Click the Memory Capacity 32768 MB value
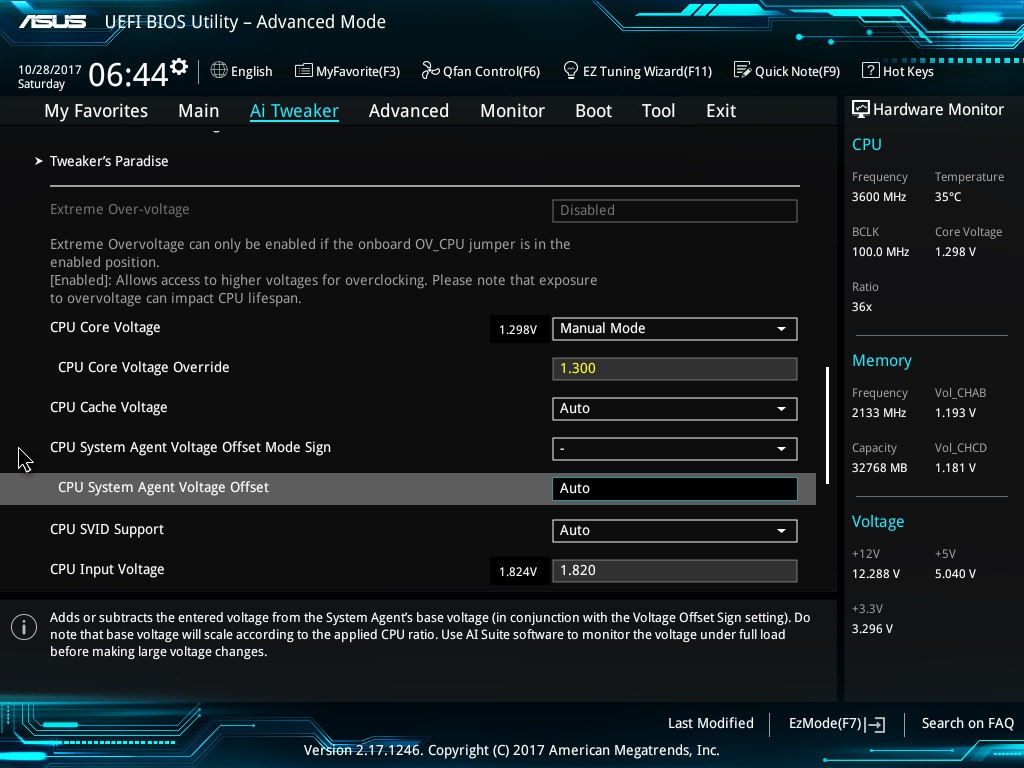Image resolution: width=1024 pixels, height=768 pixels. (880, 468)
